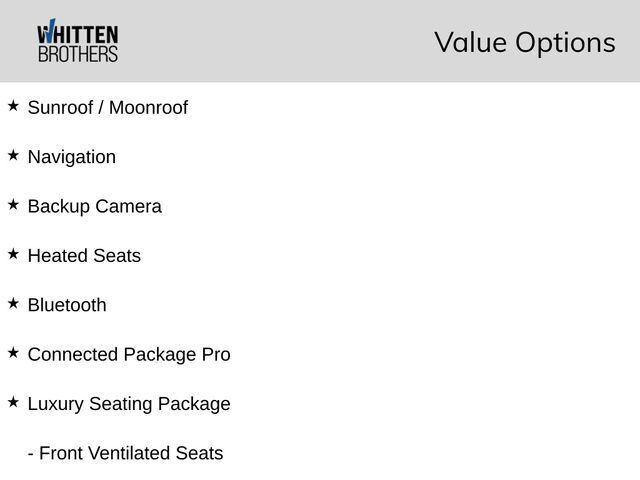Image resolution: width=640 pixels, height=480 pixels.
Task: Click the blue checkmark in the logo
Action: click(x=50, y=31)
